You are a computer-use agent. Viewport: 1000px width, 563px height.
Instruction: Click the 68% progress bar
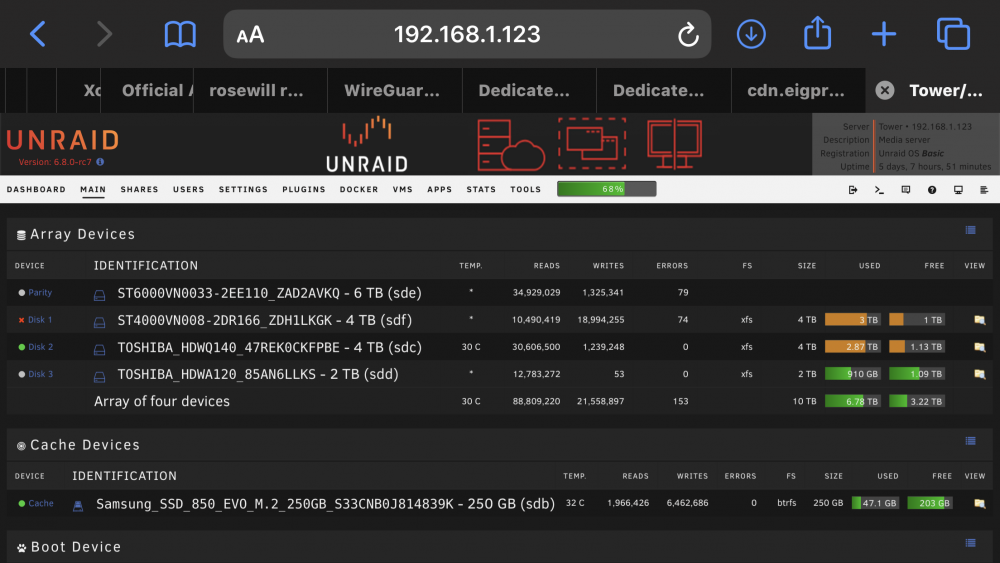(x=607, y=189)
